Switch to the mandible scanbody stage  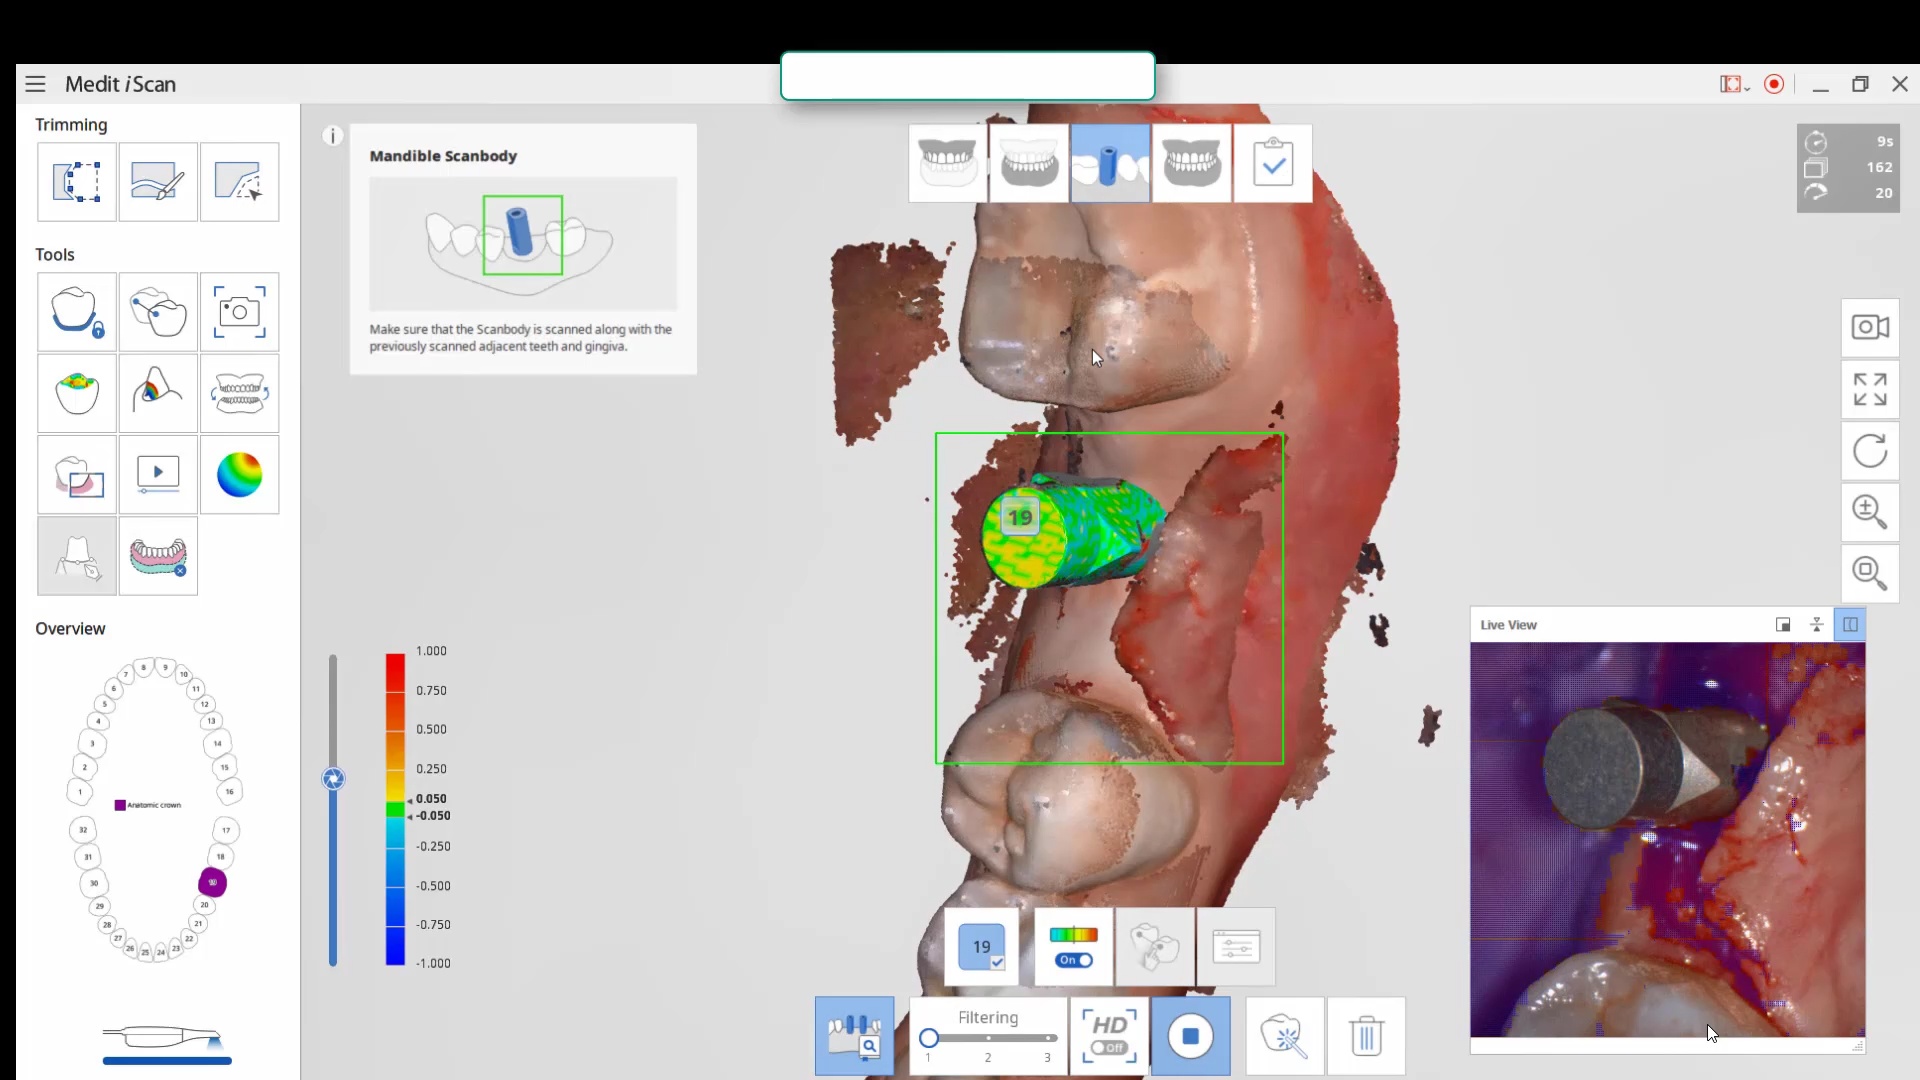(1110, 163)
